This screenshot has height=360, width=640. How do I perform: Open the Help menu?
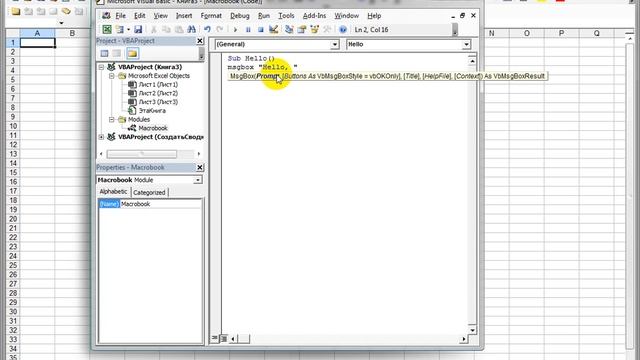(374, 16)
